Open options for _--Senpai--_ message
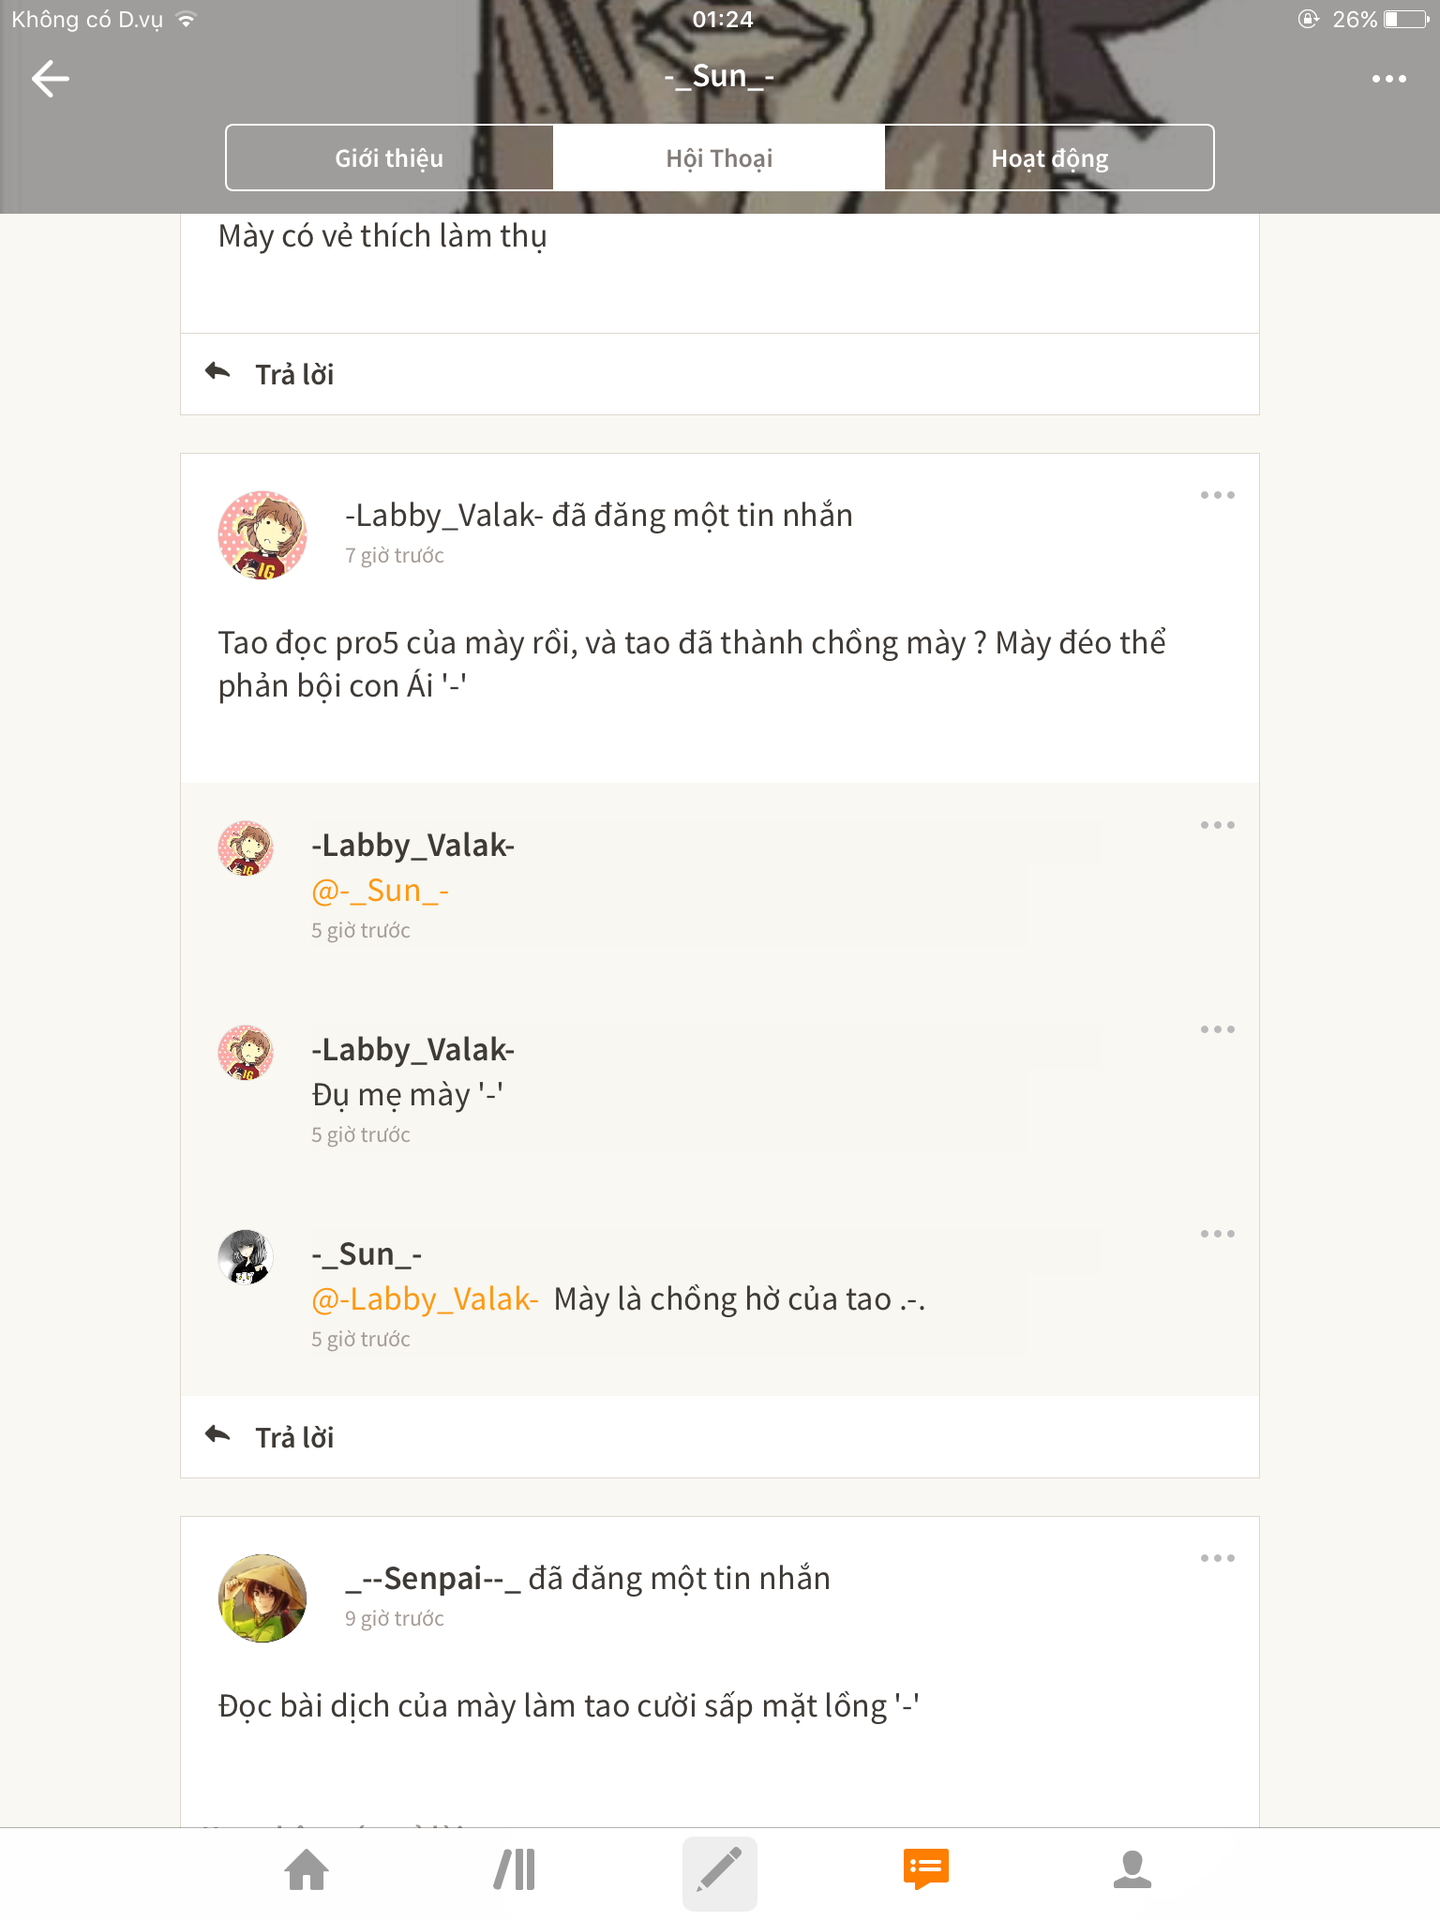1440x1920 pixels. (x=1217, y=1558)
